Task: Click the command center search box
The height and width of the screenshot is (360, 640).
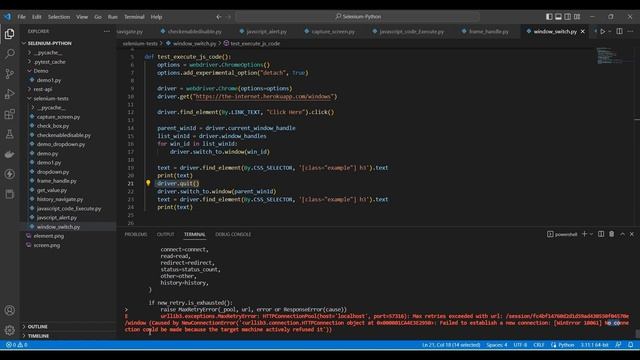Action: [x=358, y=17]
